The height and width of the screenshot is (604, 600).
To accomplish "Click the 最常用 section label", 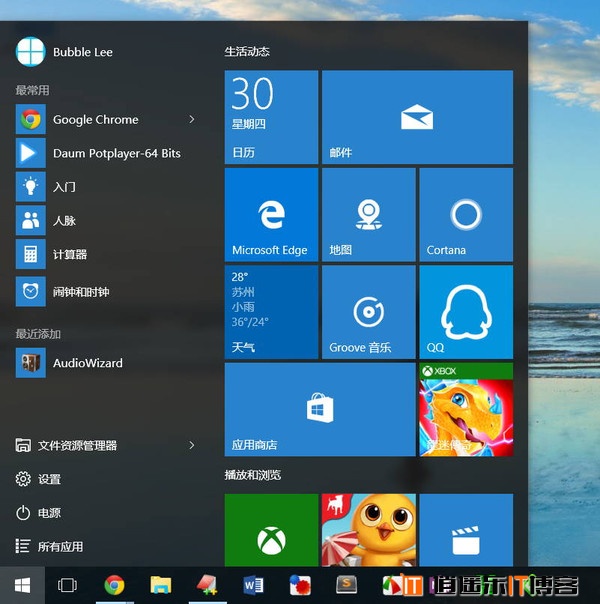I will [x=32, y=90].
